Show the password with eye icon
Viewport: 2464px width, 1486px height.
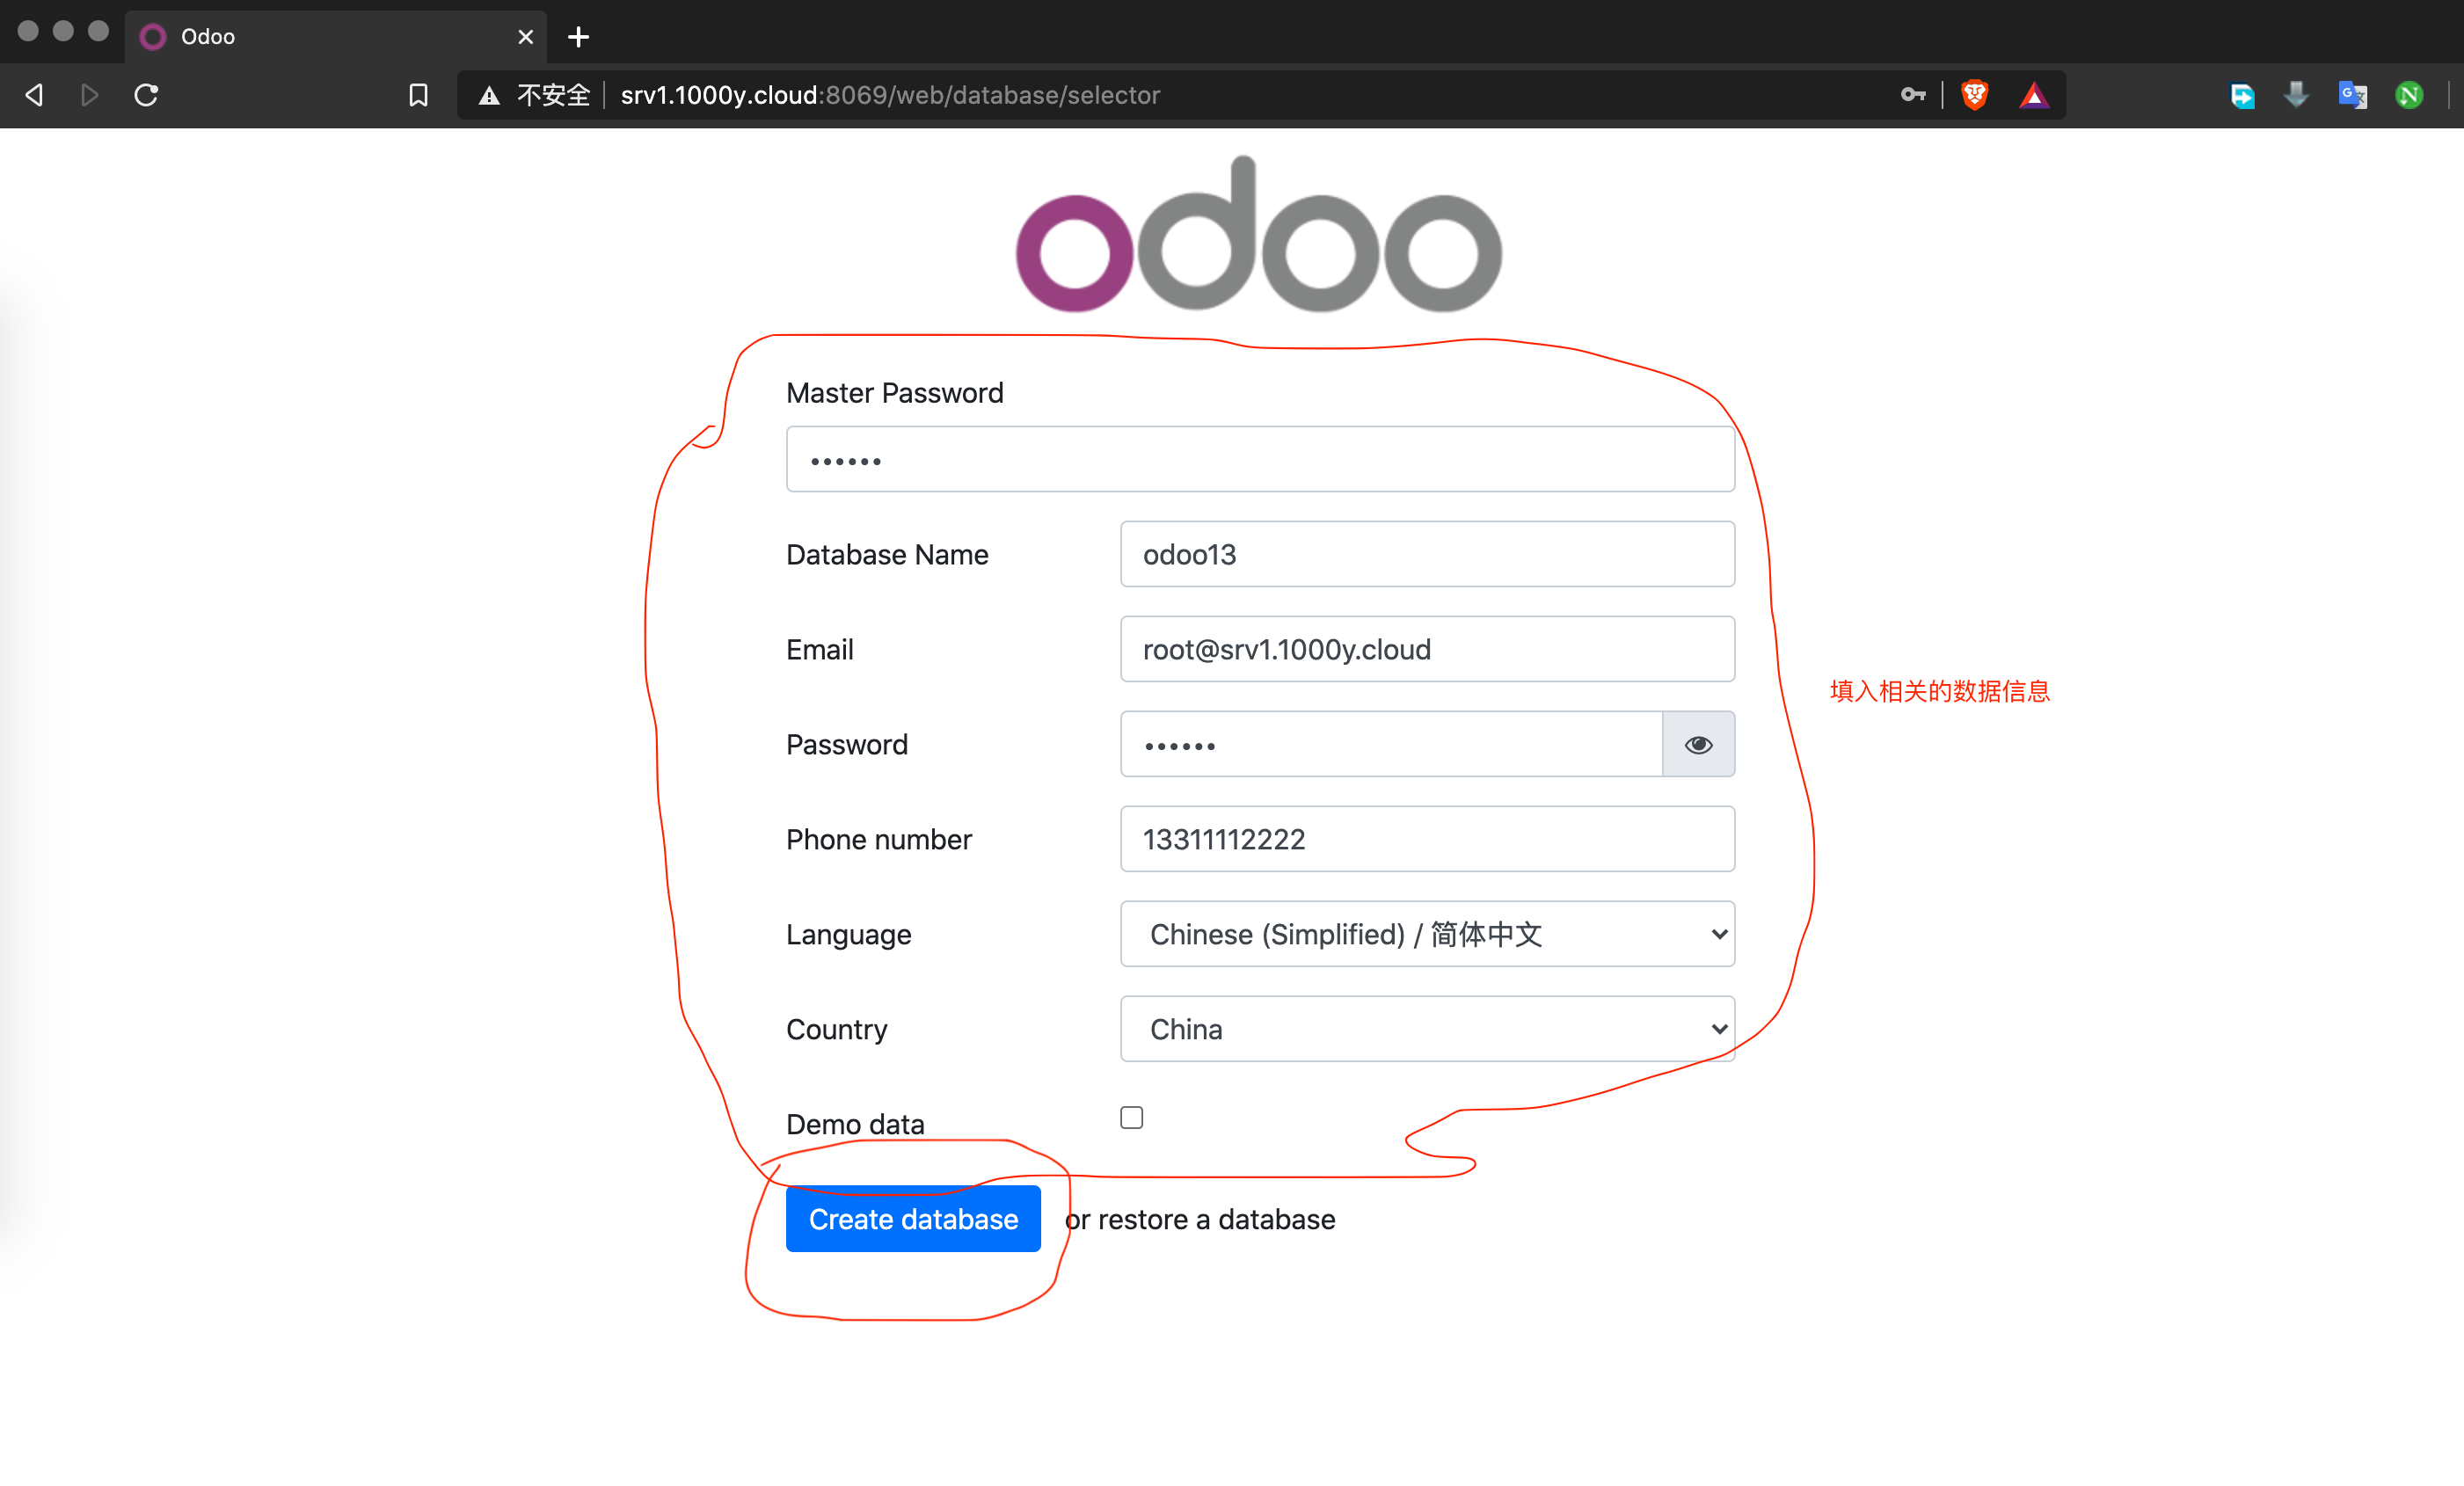[x=1698, y=744]
